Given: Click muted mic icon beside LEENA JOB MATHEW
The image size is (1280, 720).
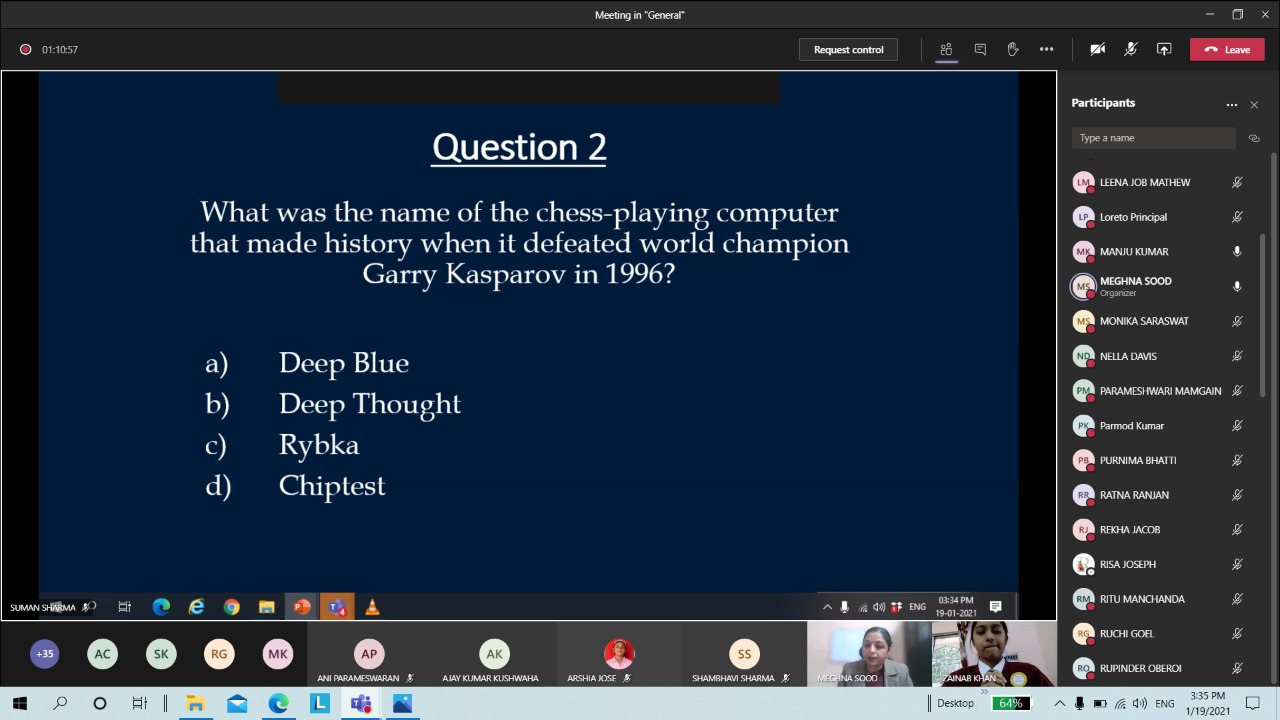Looking at the screenshot, I should tap(1237, 182).
